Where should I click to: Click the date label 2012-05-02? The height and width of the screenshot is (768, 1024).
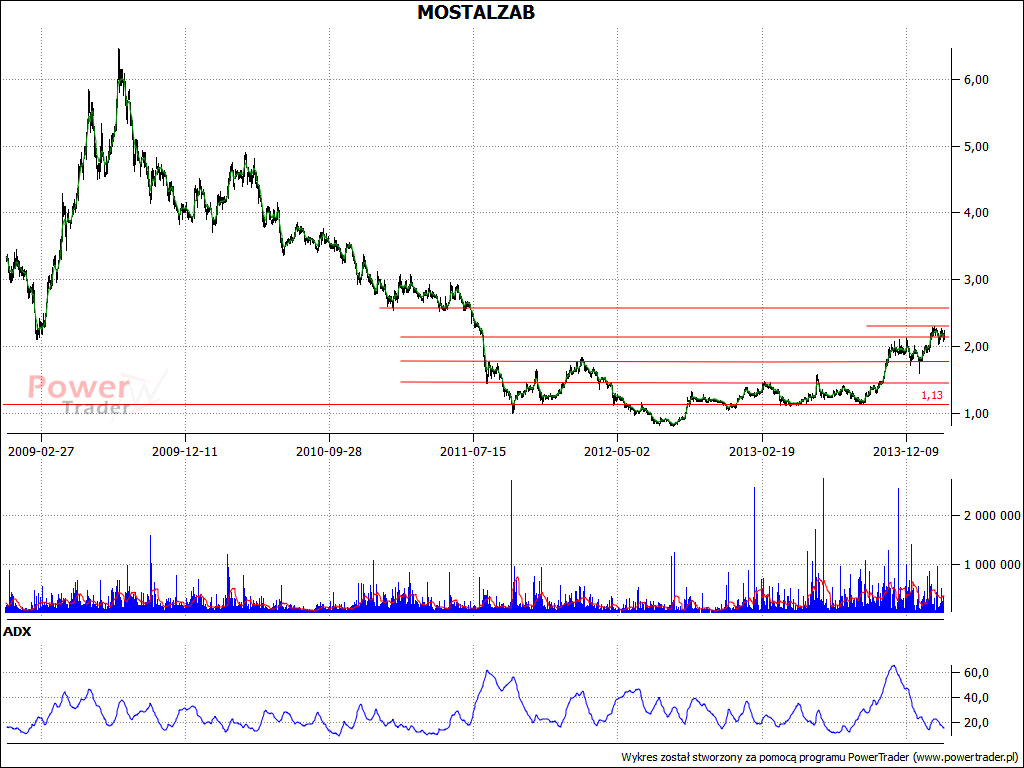tap(617, 452)
